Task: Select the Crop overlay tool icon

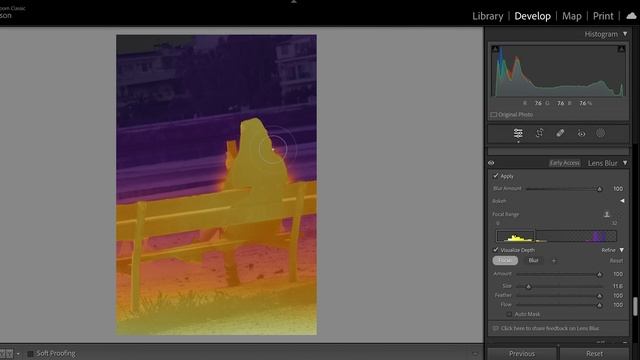Action: point(539,133)
